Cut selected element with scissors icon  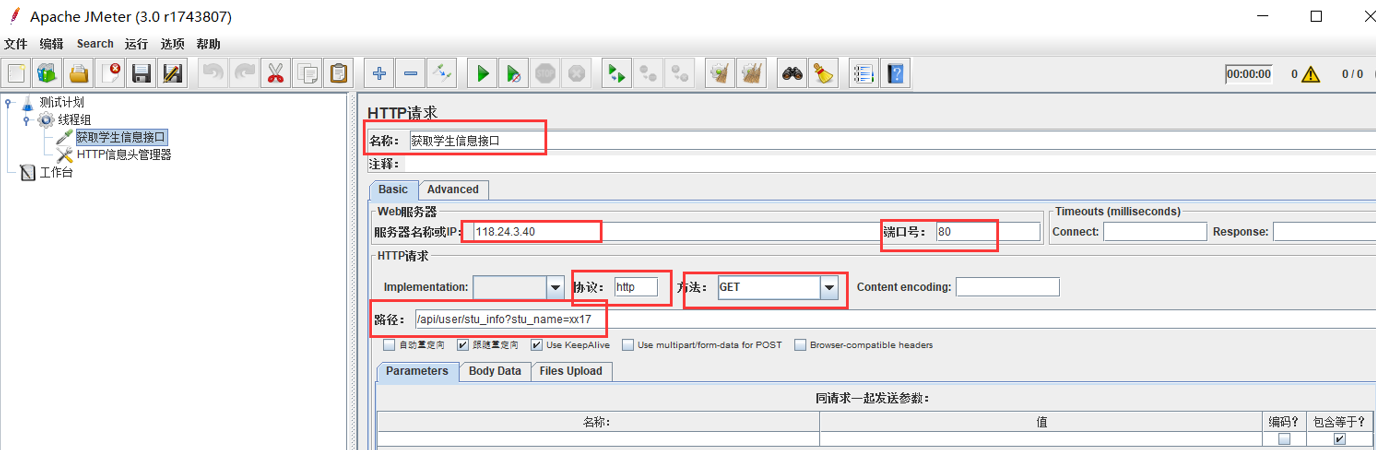[x=276, y=73]
